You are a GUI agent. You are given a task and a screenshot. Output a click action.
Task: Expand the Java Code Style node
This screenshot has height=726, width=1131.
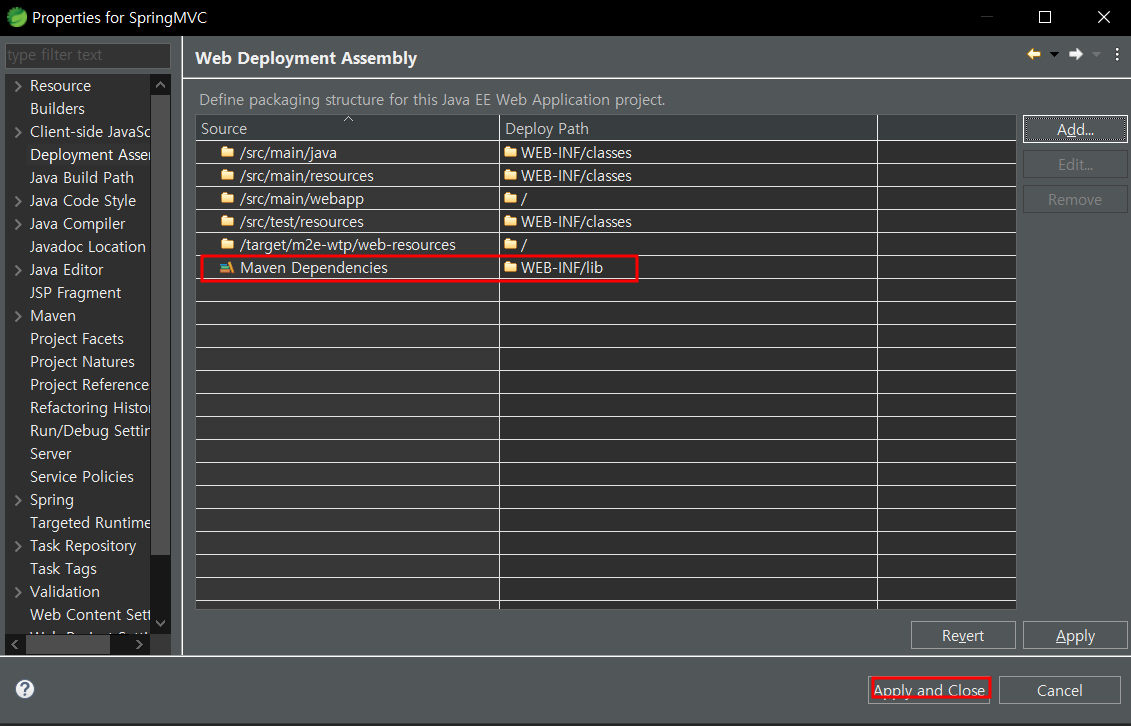pos(18,201)
